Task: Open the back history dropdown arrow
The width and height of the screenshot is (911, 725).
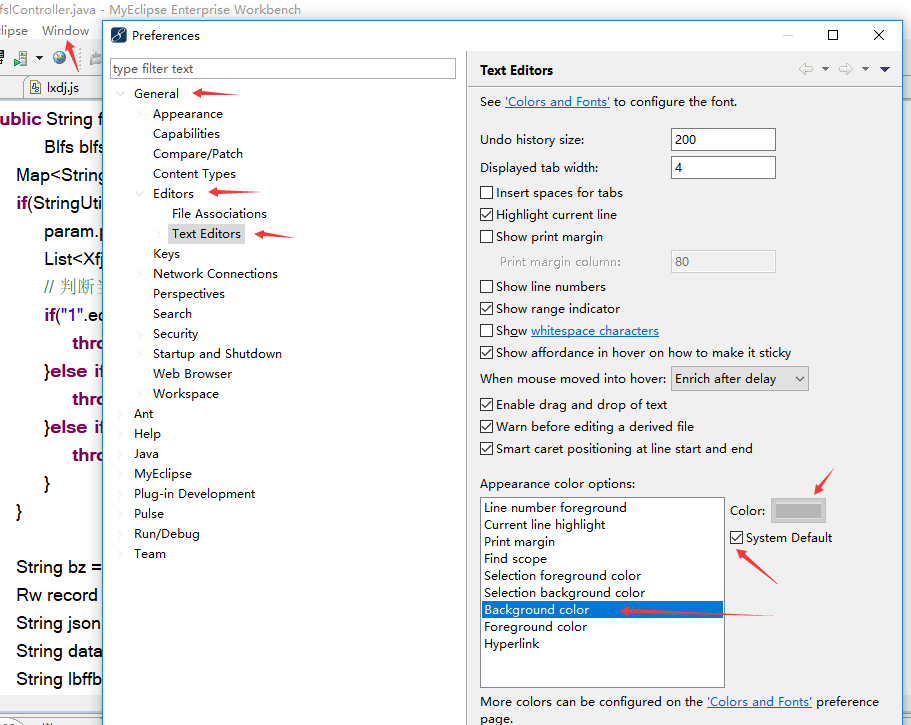Action: point(825,69)
